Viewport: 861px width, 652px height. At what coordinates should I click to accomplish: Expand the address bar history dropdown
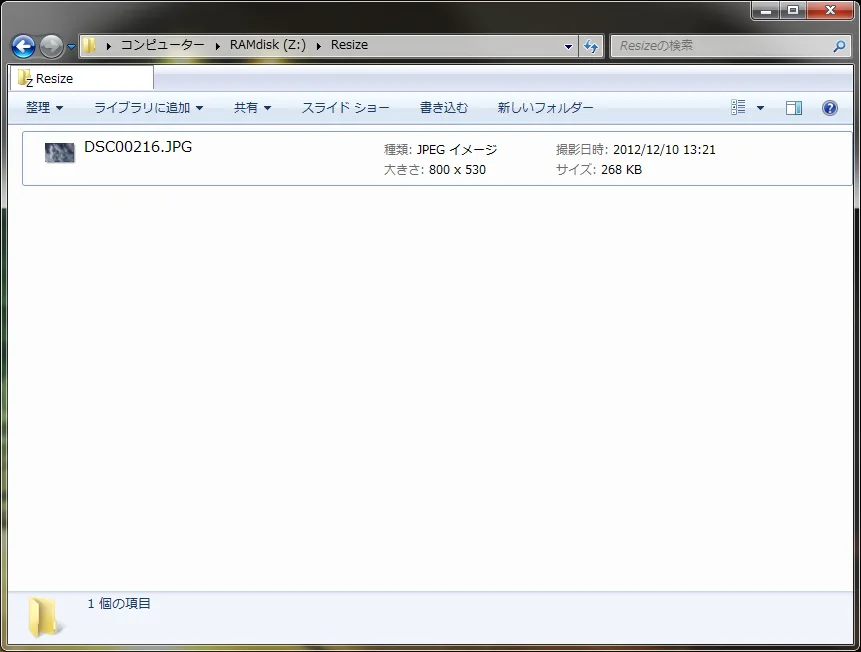[x=568, y=46]
